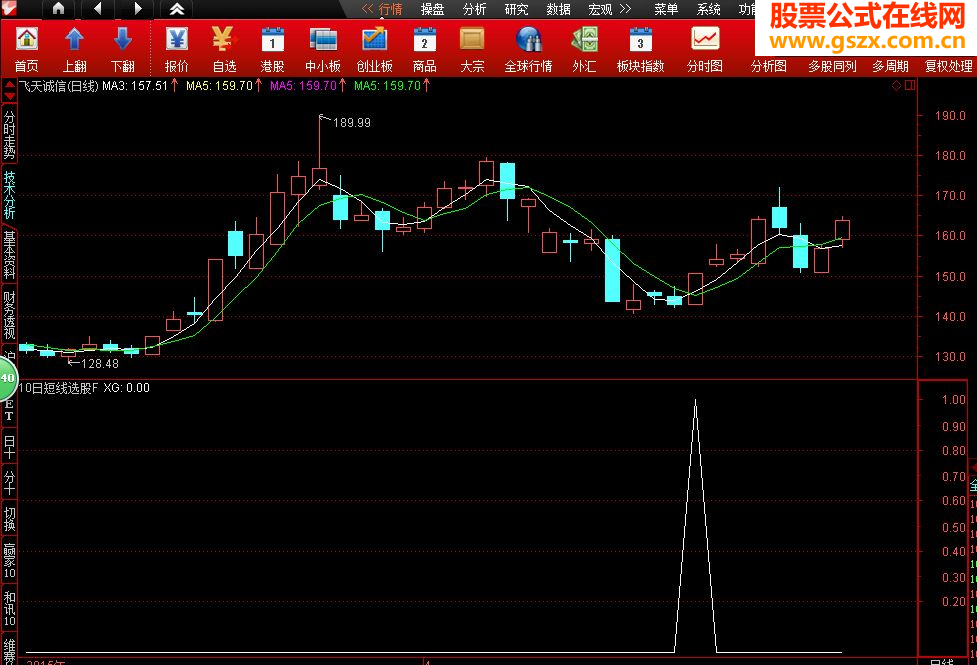Viewport: 977px width, 665px height.
Task: Click the white XG signal spike peak
Action: [x=695, y=402]
